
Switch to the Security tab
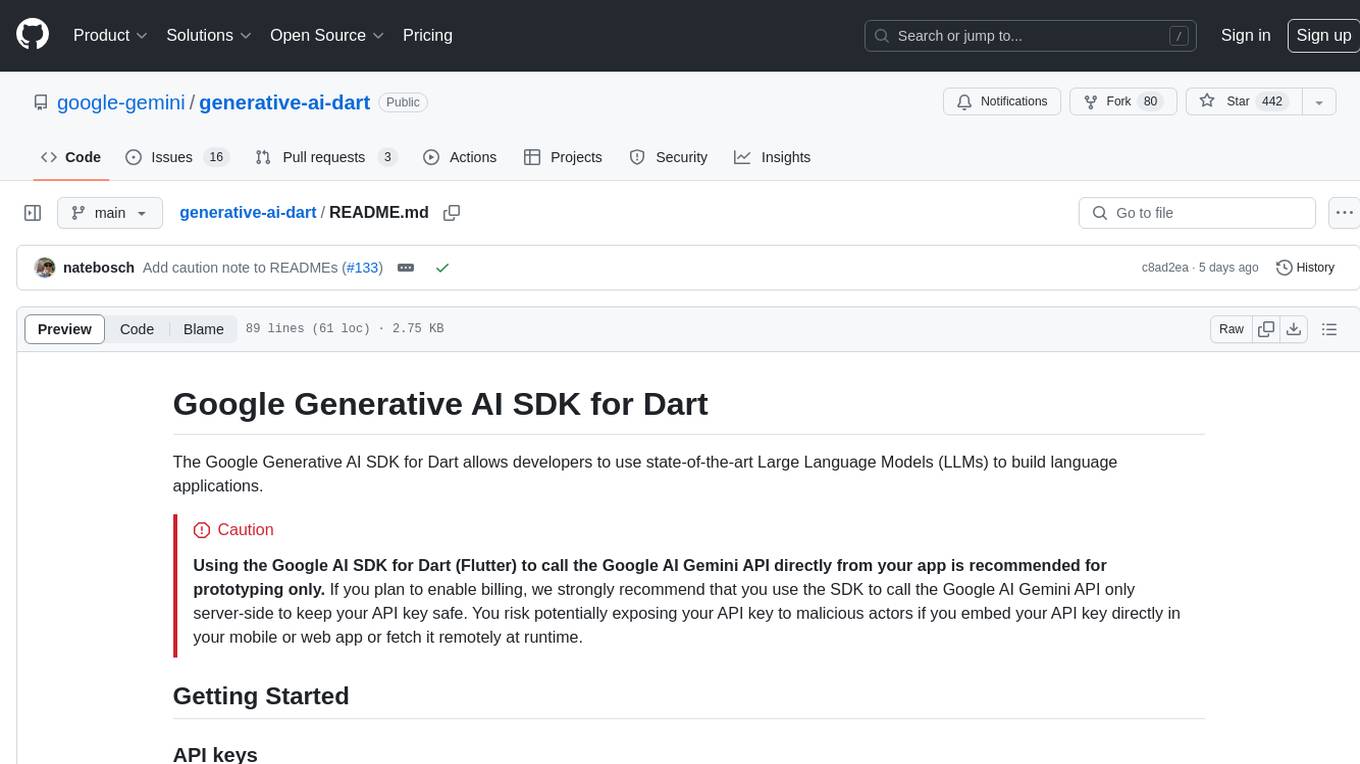[668, 157]
